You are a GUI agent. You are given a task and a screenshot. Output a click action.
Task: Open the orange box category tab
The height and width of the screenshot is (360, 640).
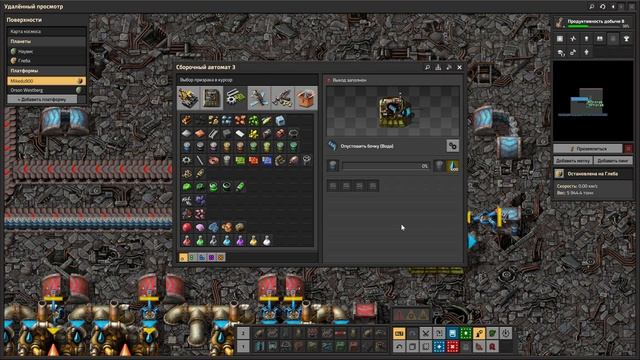click(x=306, y=98)
